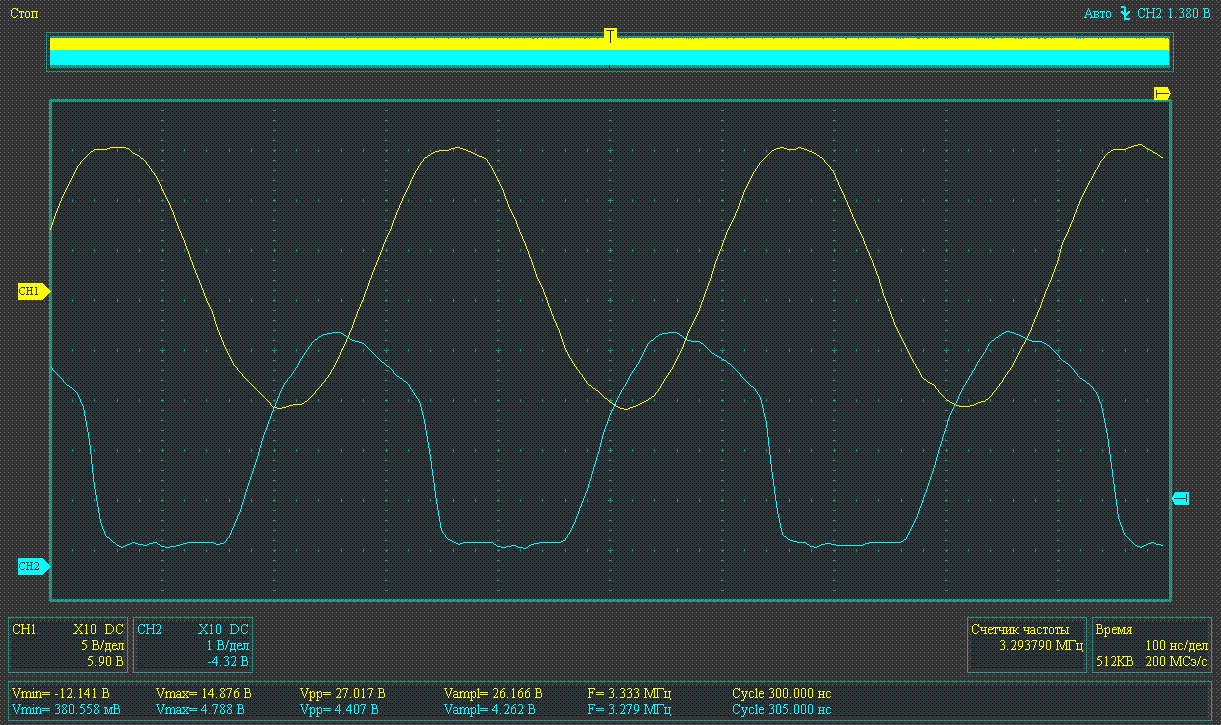Click the cyan CH2 memory overview bar
Viewport: 1221px width, 725px height.
(x=609, y=58)
